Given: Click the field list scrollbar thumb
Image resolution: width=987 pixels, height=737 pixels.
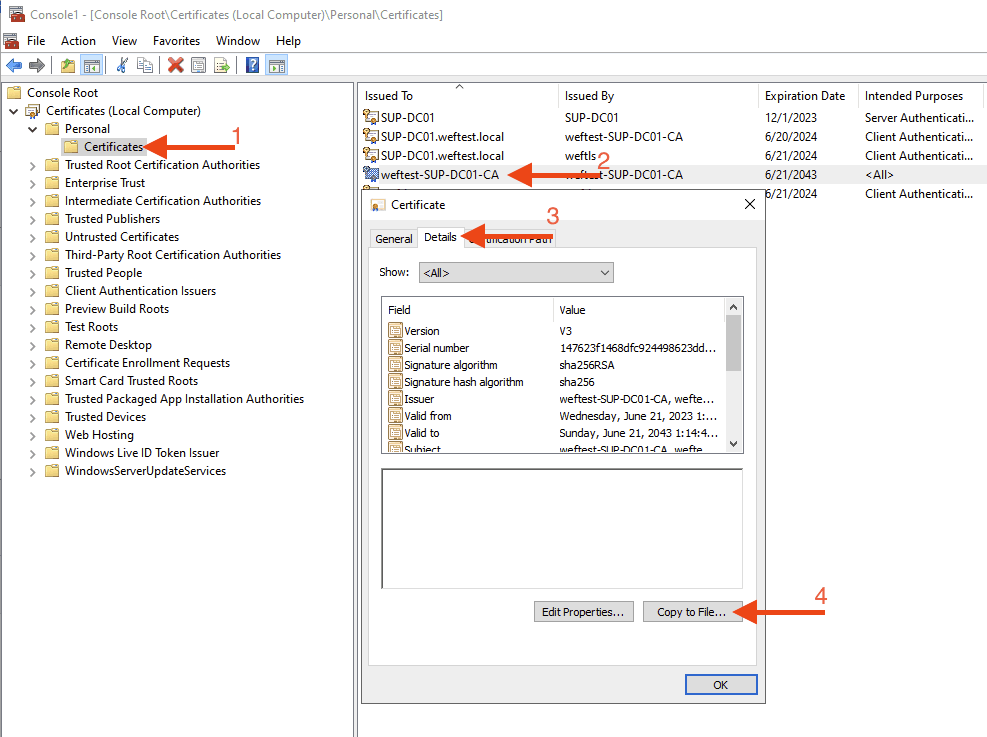Looking at the screenshot, I should pyautogui.click(x=733, y=343).
